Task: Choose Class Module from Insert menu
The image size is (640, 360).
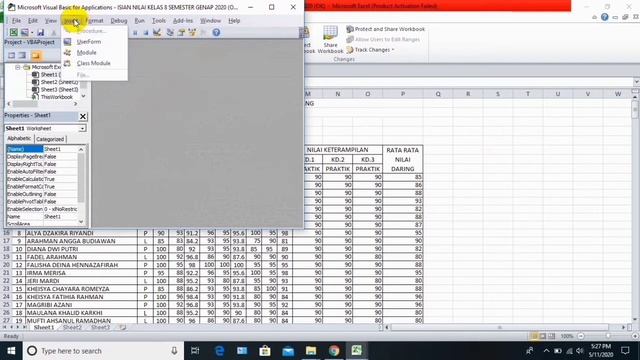Action: tap(94, 63)
